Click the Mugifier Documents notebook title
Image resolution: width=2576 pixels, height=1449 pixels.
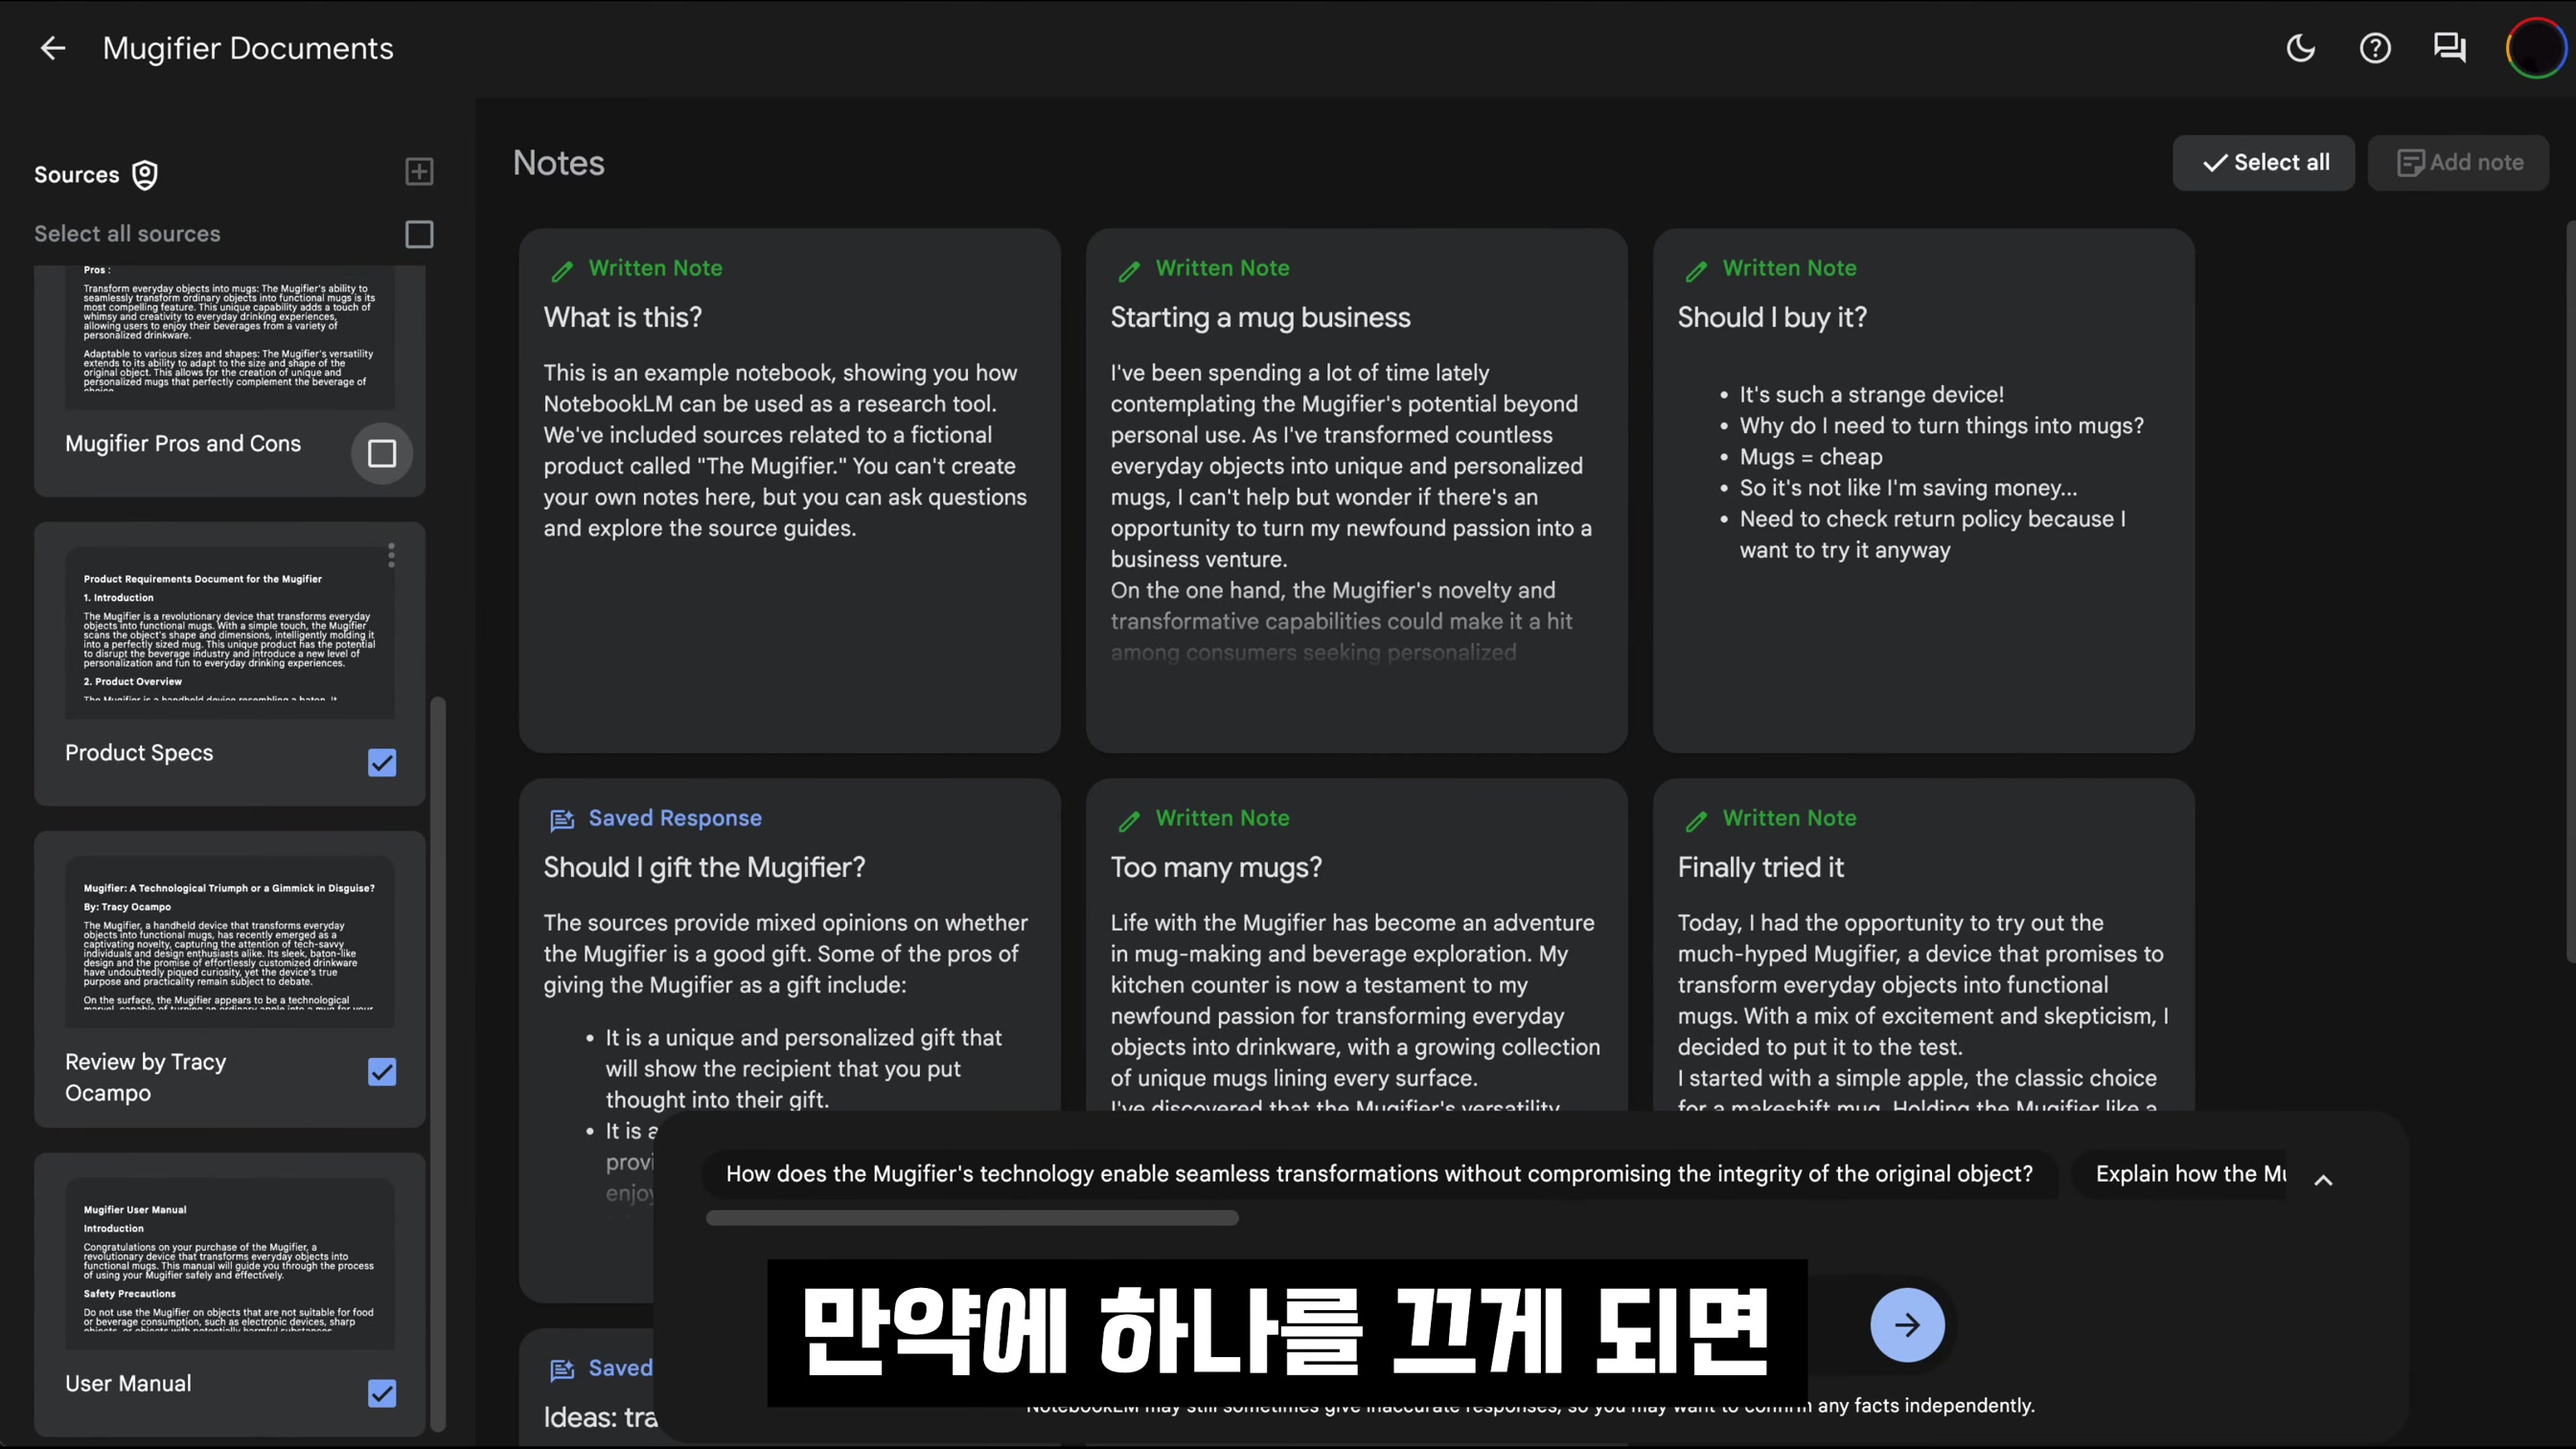pyautogui.click(x=248, y=48)
